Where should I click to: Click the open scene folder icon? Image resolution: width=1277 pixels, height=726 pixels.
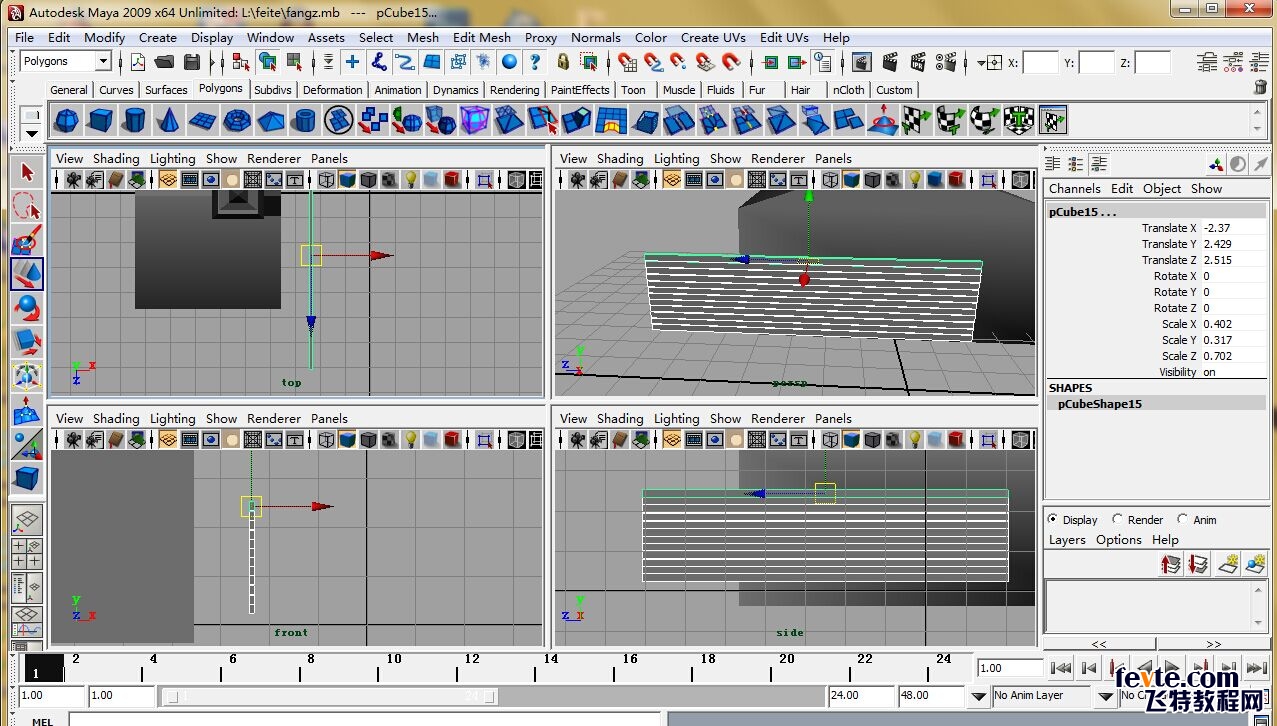click(x=165, y=62)
